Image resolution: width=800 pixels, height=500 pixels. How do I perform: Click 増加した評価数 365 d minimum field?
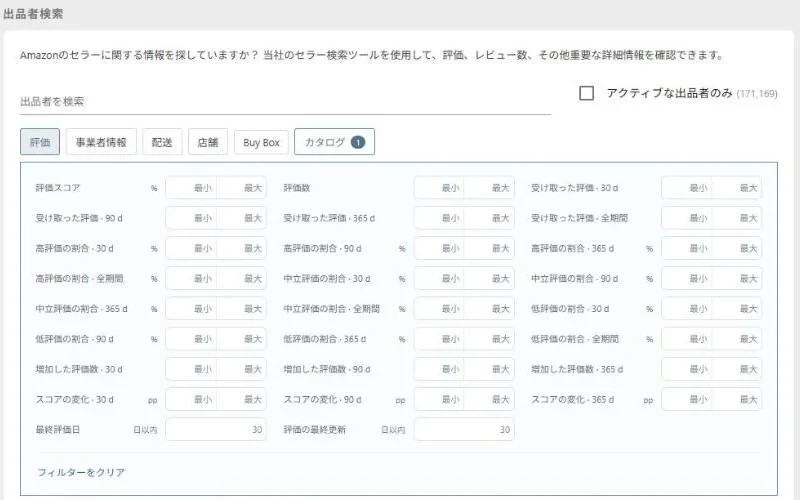[687, 369]
